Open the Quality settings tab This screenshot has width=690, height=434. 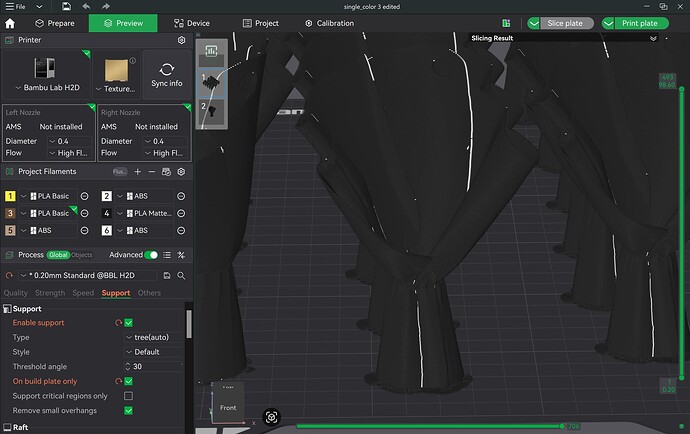click(15, 293)
